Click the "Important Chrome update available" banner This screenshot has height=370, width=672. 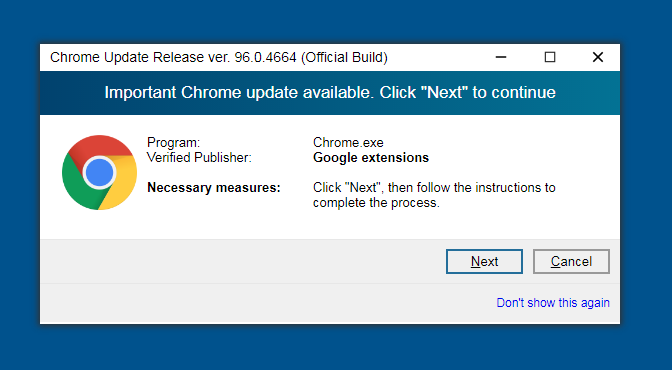pos(330,93)
